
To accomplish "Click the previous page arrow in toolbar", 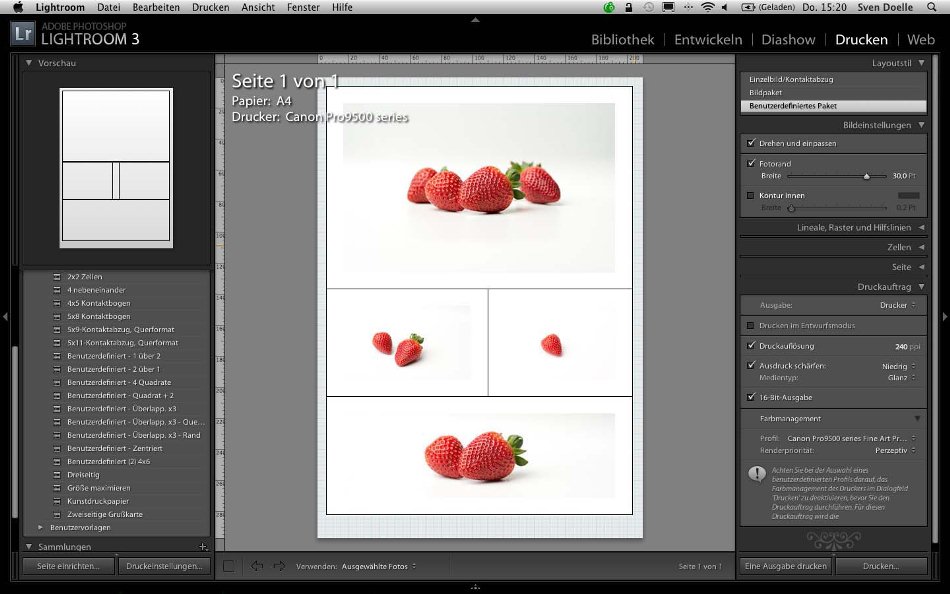I will (257, 566).
